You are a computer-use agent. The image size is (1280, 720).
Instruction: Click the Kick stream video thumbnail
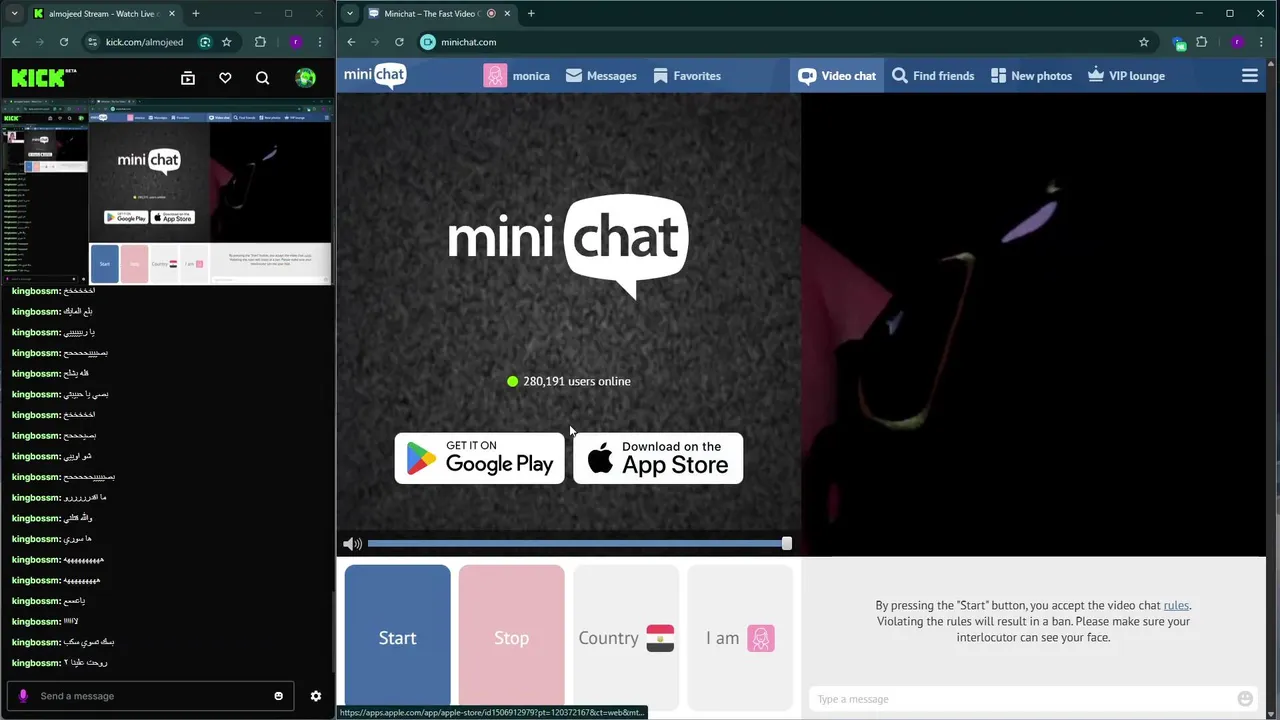coord(167,191)
